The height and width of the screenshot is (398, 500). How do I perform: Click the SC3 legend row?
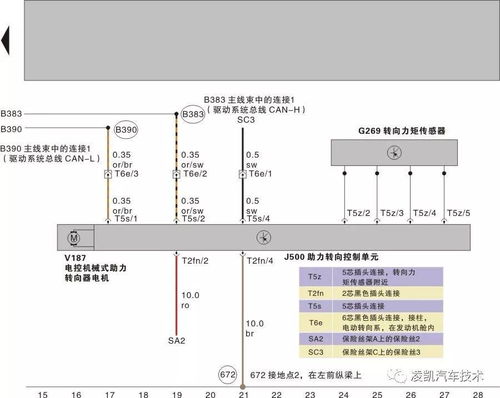click(x=371, y=352)
